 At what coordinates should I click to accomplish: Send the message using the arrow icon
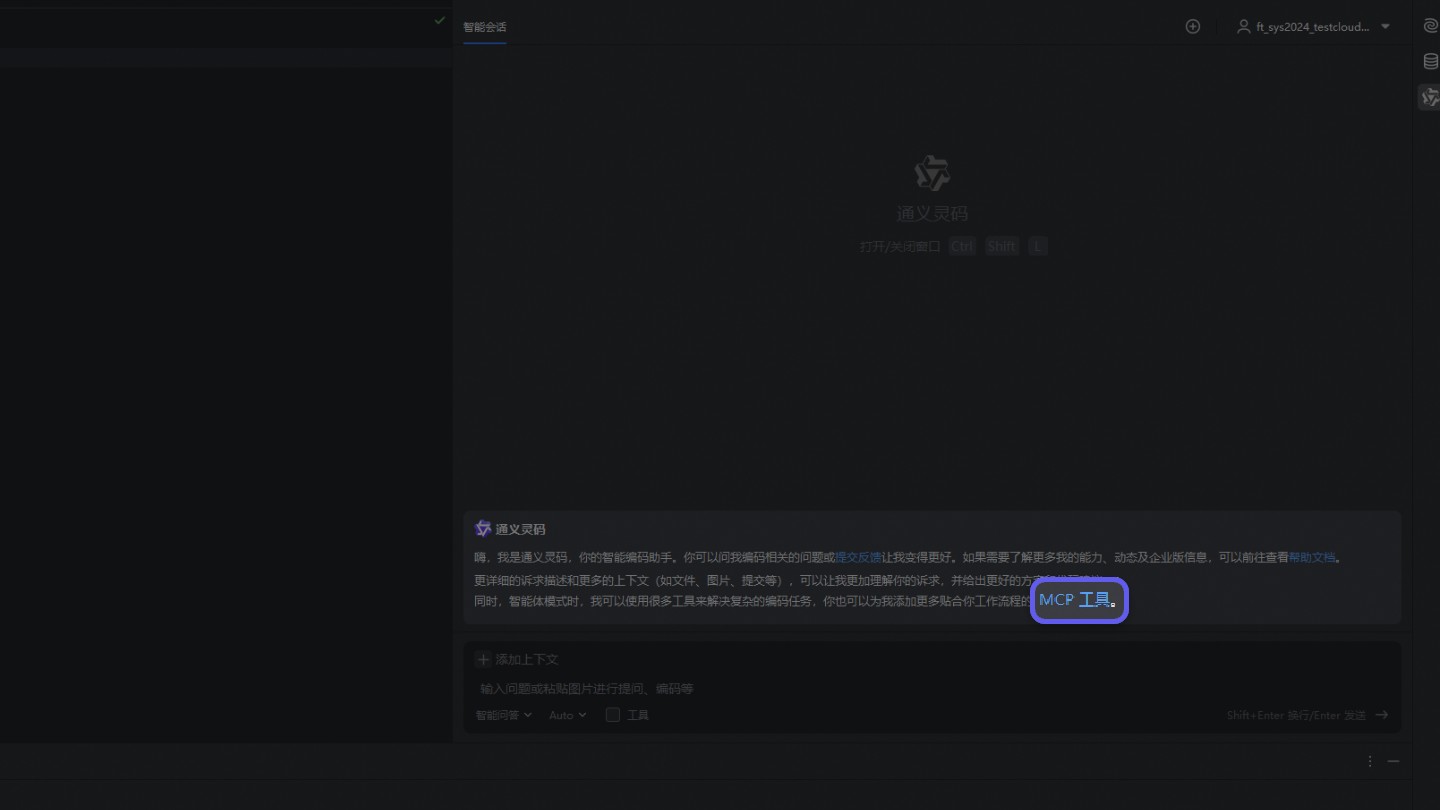click(x=1381, y=715)
